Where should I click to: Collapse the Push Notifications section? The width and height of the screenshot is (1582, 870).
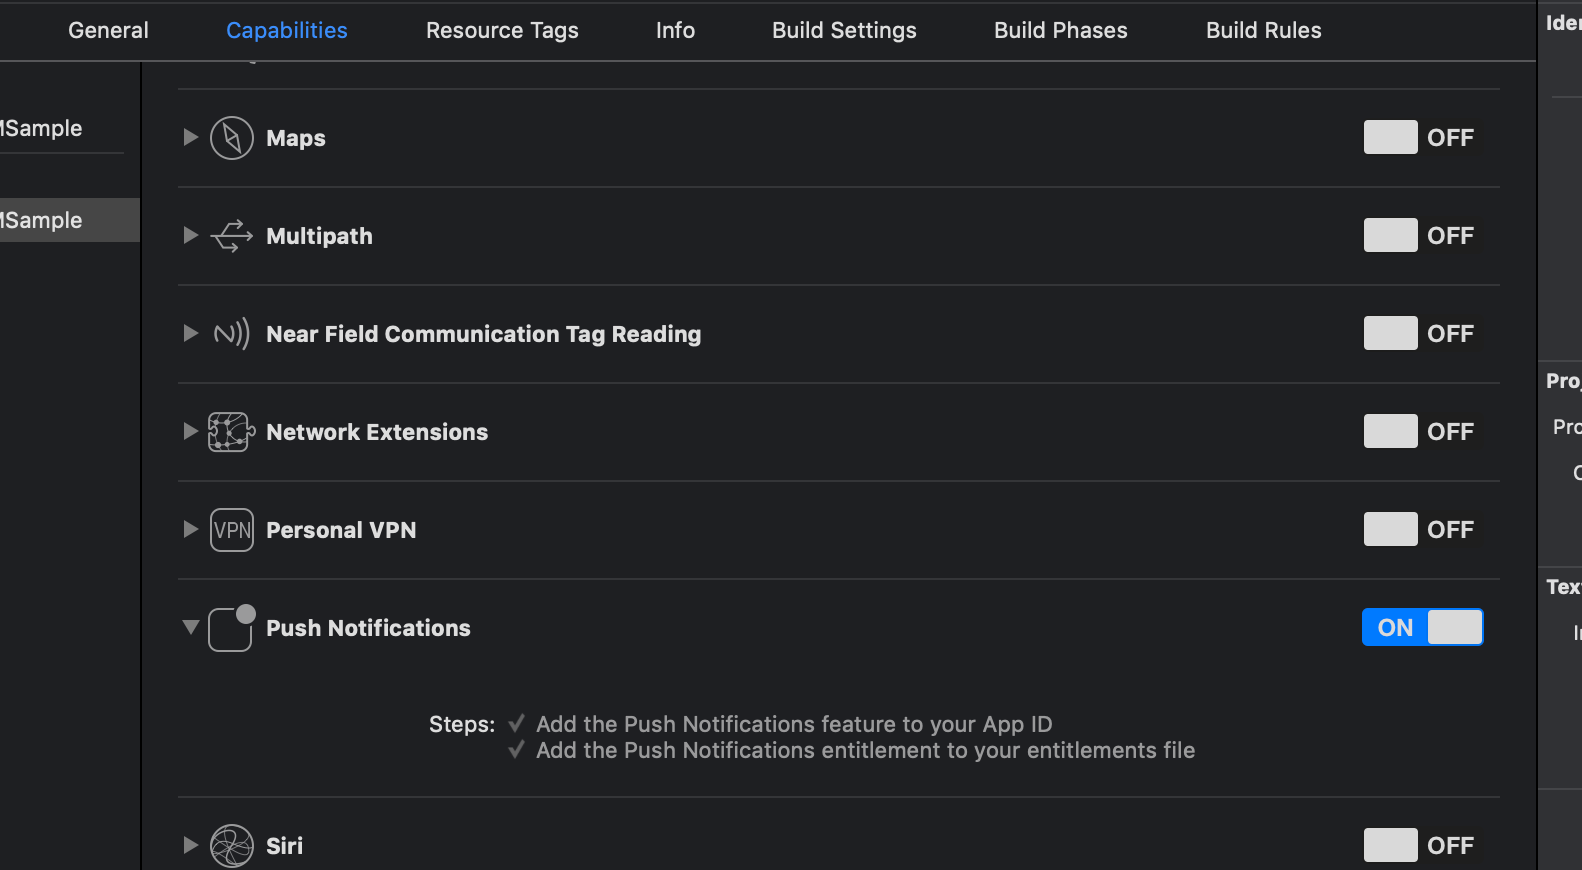point(190,628)
